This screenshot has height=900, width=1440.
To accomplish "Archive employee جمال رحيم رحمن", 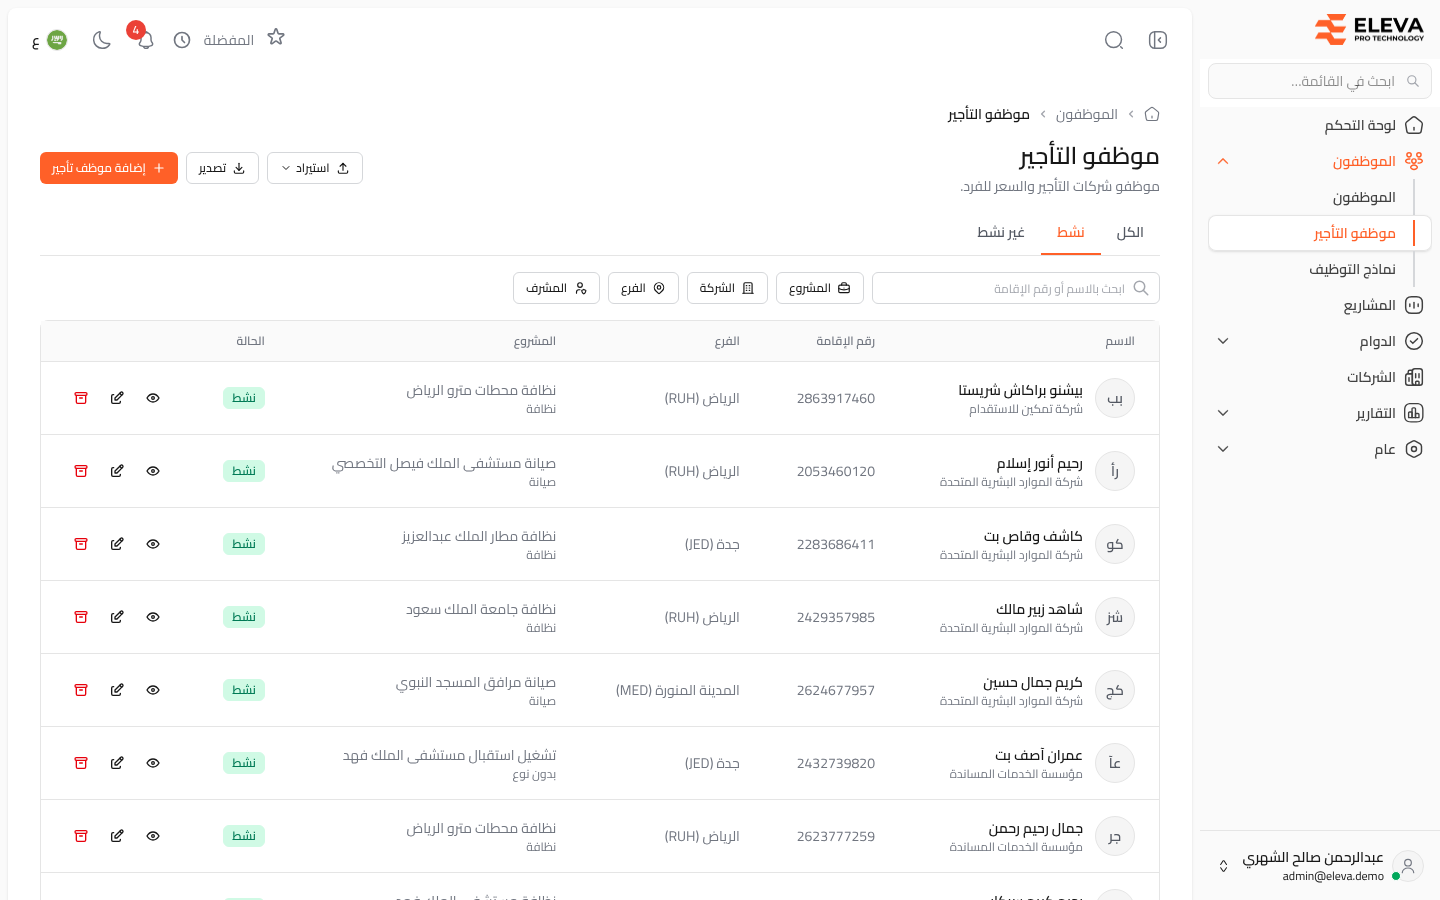I will tap(81, 836).
